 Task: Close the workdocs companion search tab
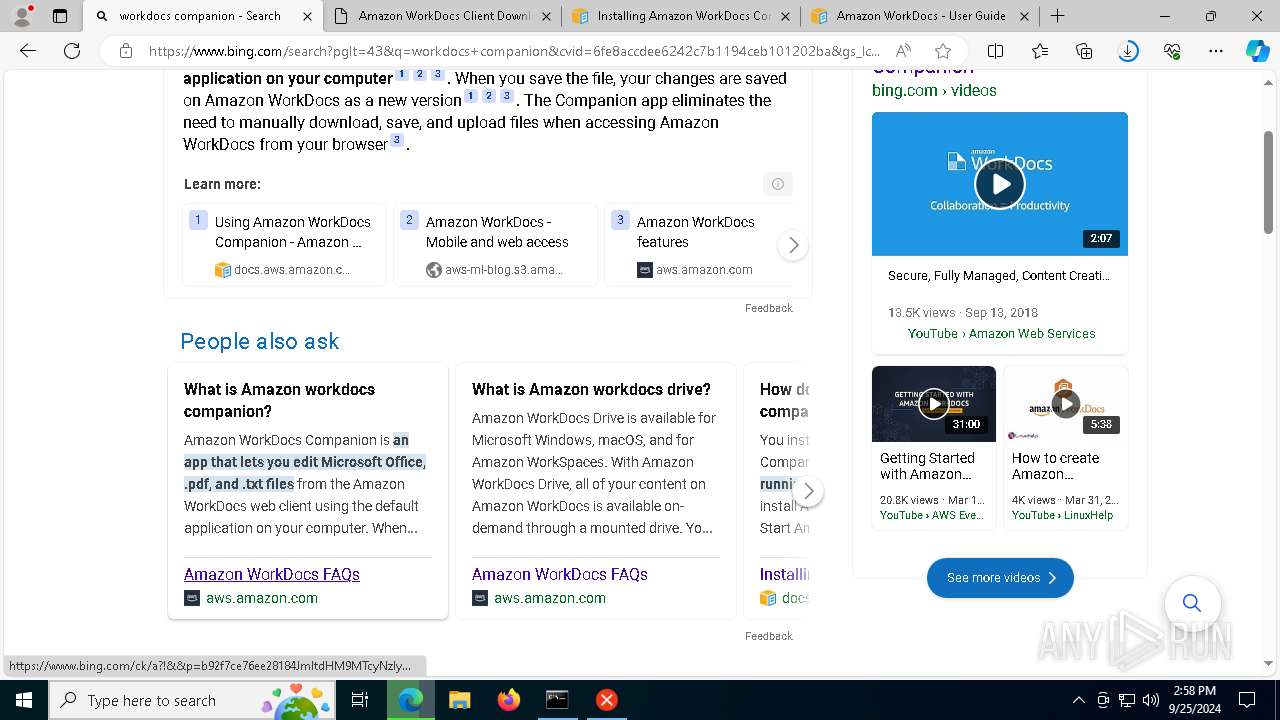click(x=307, y=16)
